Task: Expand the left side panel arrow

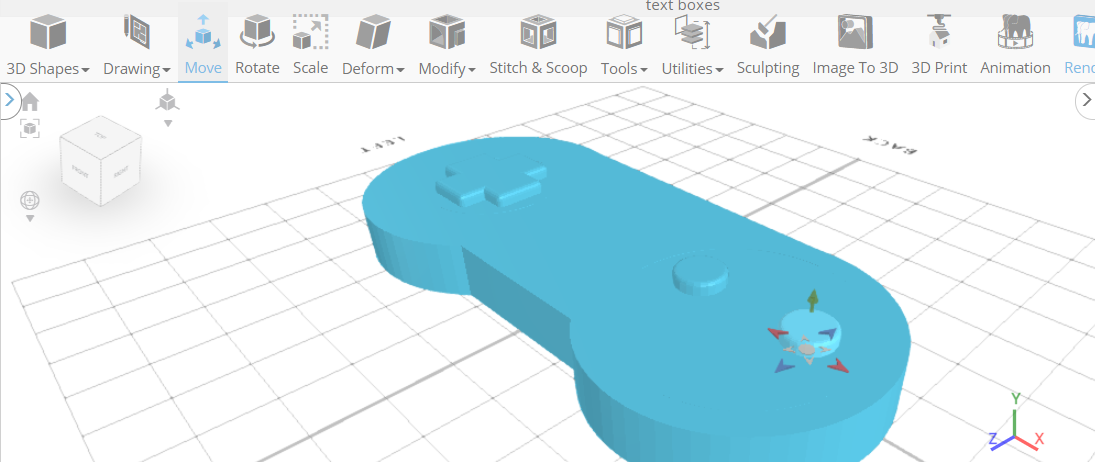Action: tap(8, 100)
